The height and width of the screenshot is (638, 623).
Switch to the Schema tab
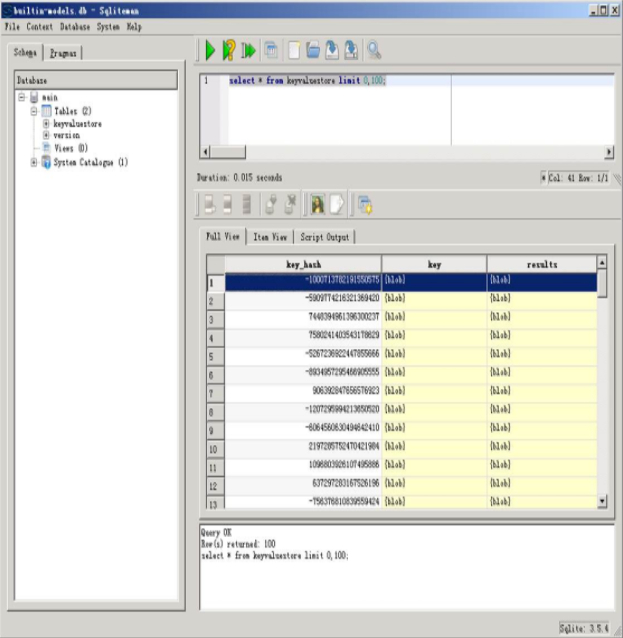click(25, 52)
